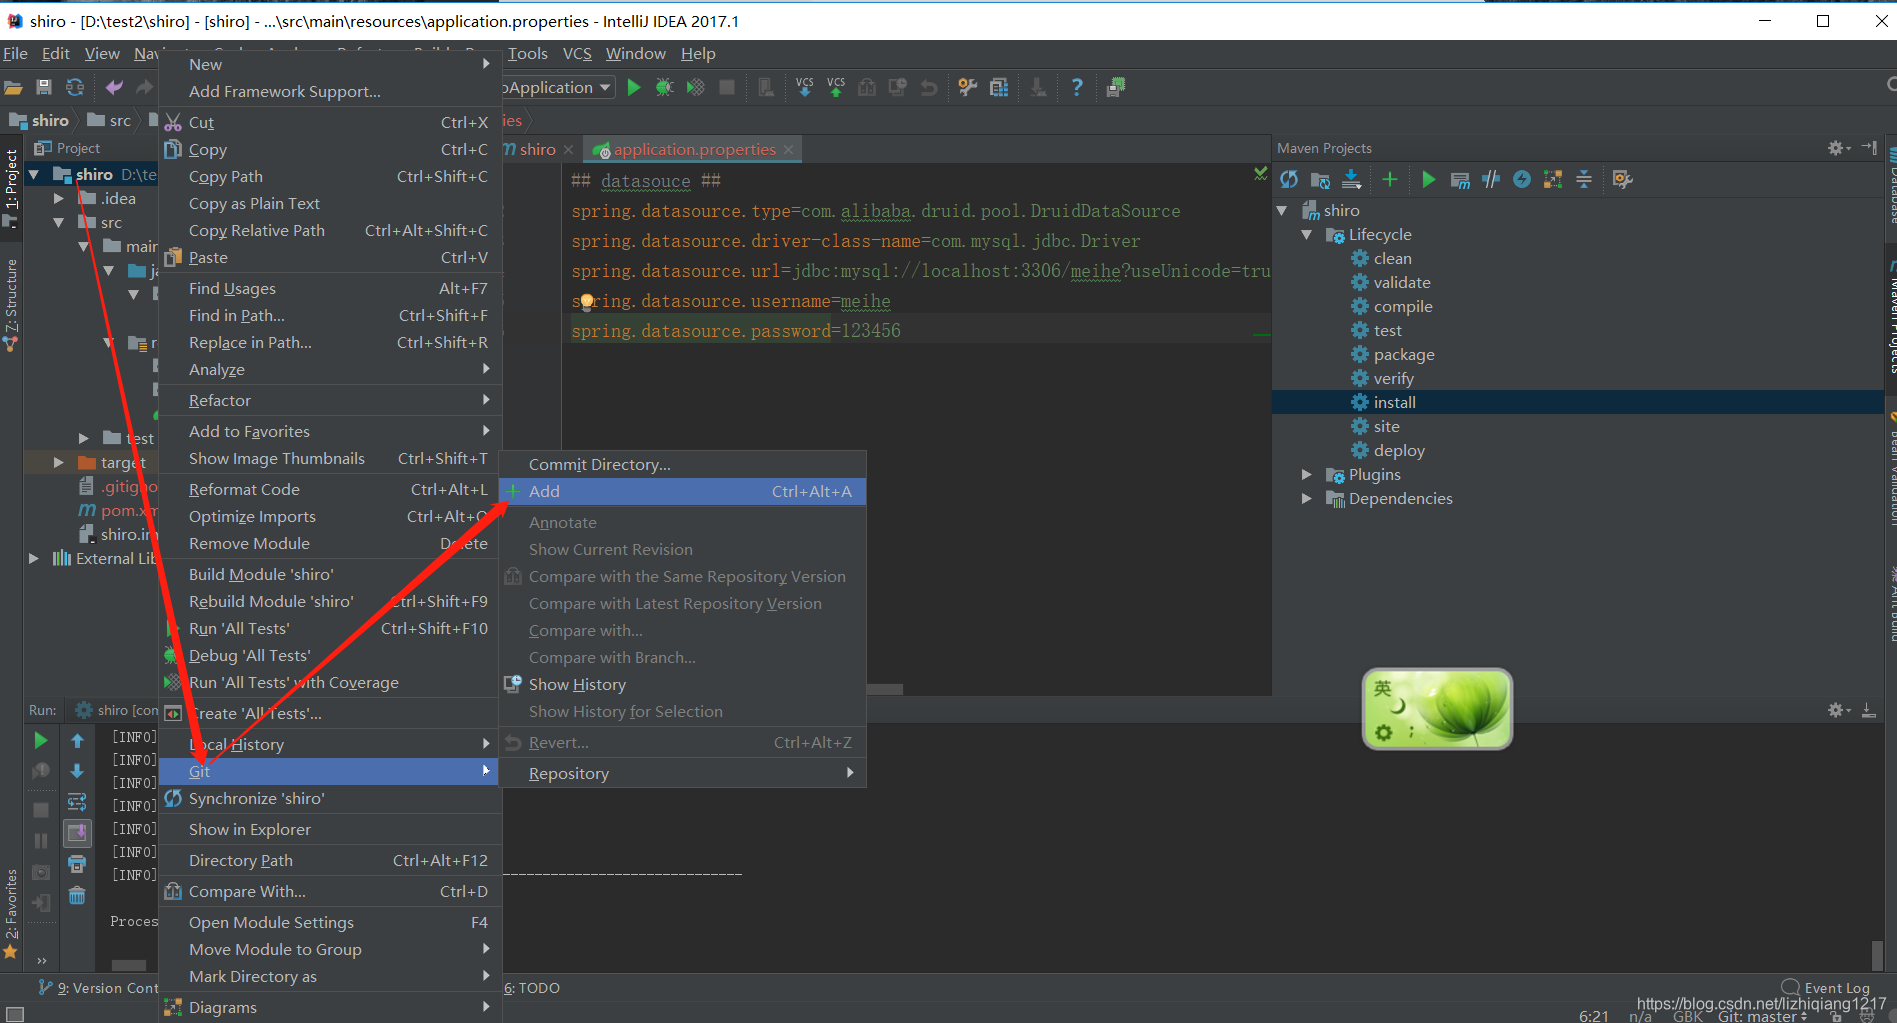Image resolution: width=1897 pixels, height=1023 pixels.
Task: Click VCS update project icon
Action: pos(805,88)
